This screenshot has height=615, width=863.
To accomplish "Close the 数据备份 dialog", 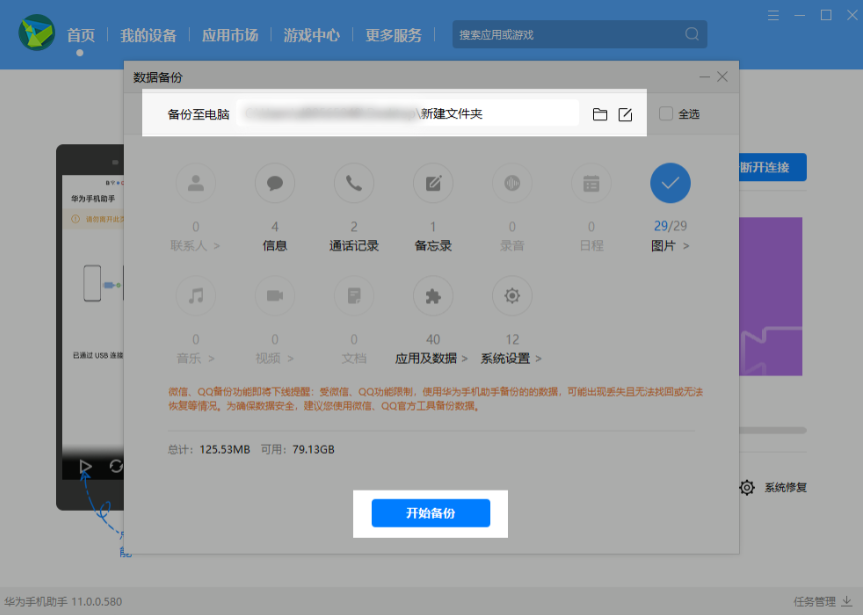I will pos(722,77).
